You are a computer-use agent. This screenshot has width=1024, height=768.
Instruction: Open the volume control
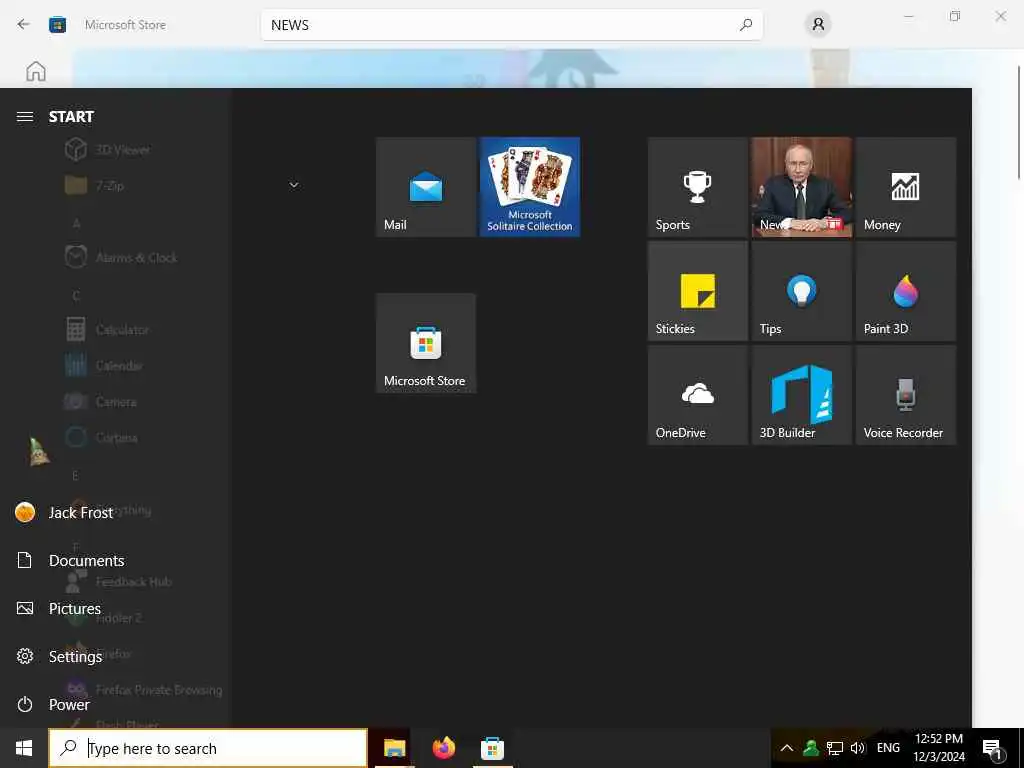(857, 748)
